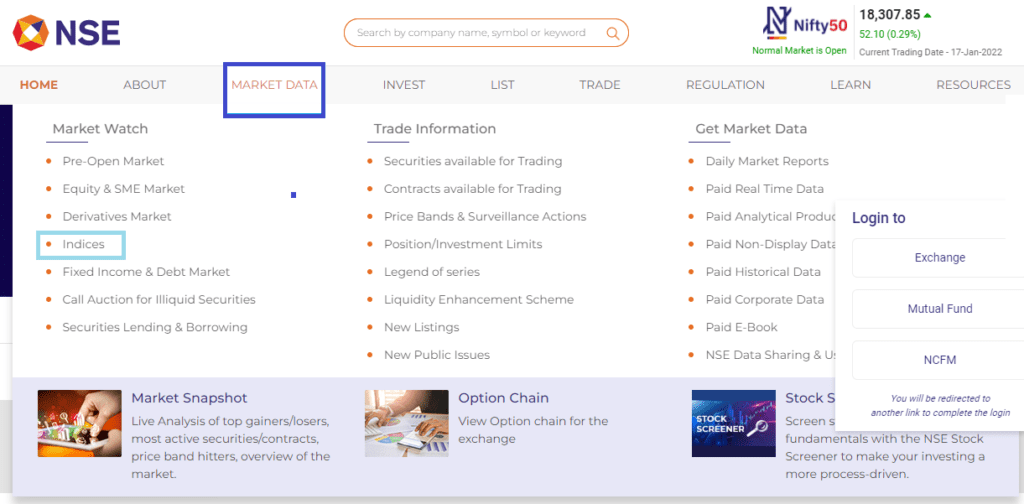Open the LIST menu
Viewport: 1024px width, 504px height.
[x=502, y=85]
